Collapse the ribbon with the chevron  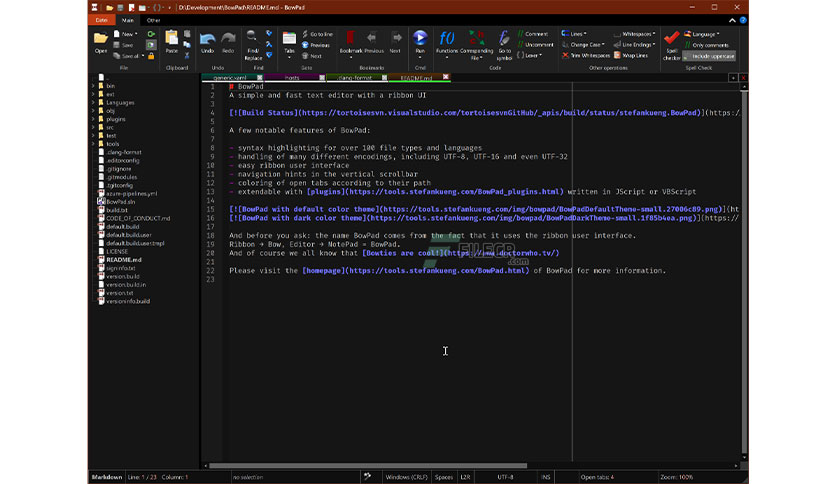[x=733, y=20]
